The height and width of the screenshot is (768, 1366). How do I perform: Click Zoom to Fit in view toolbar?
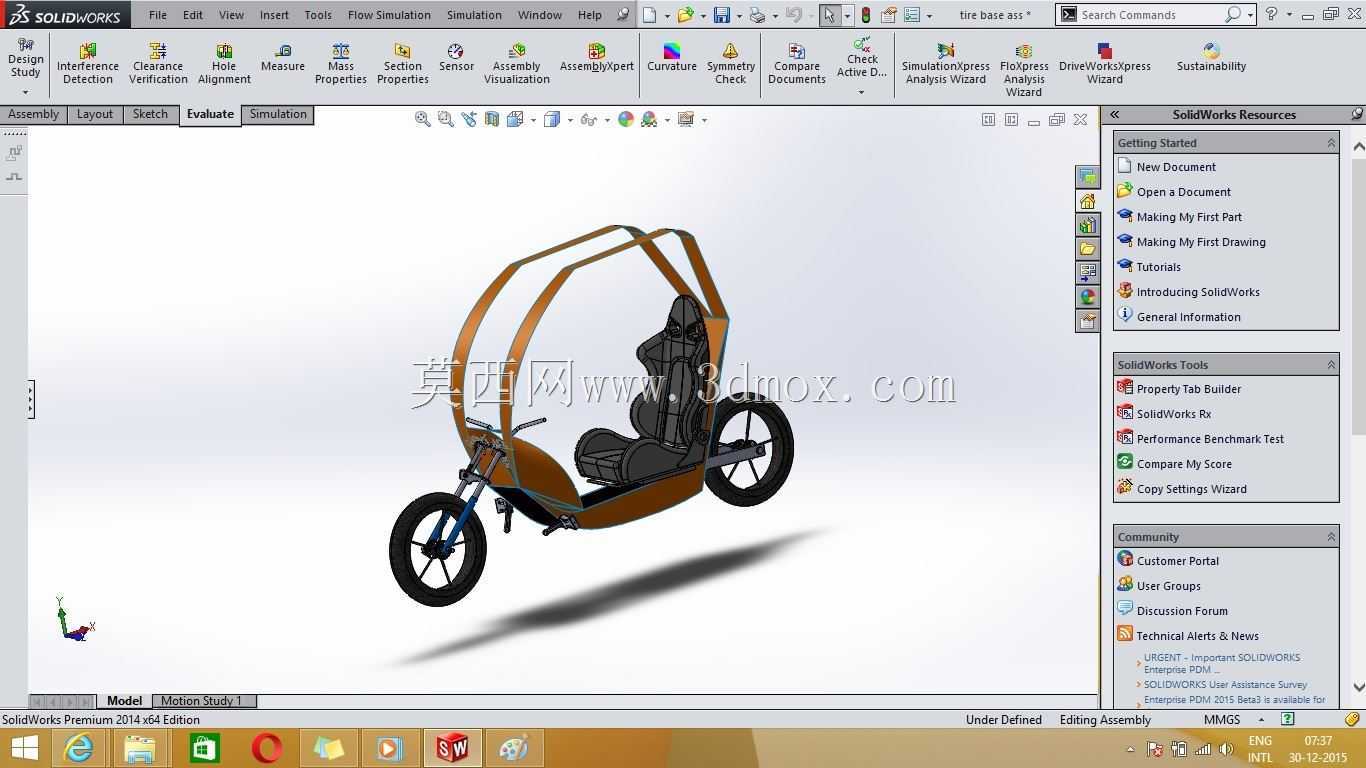(x=423, y=119)
